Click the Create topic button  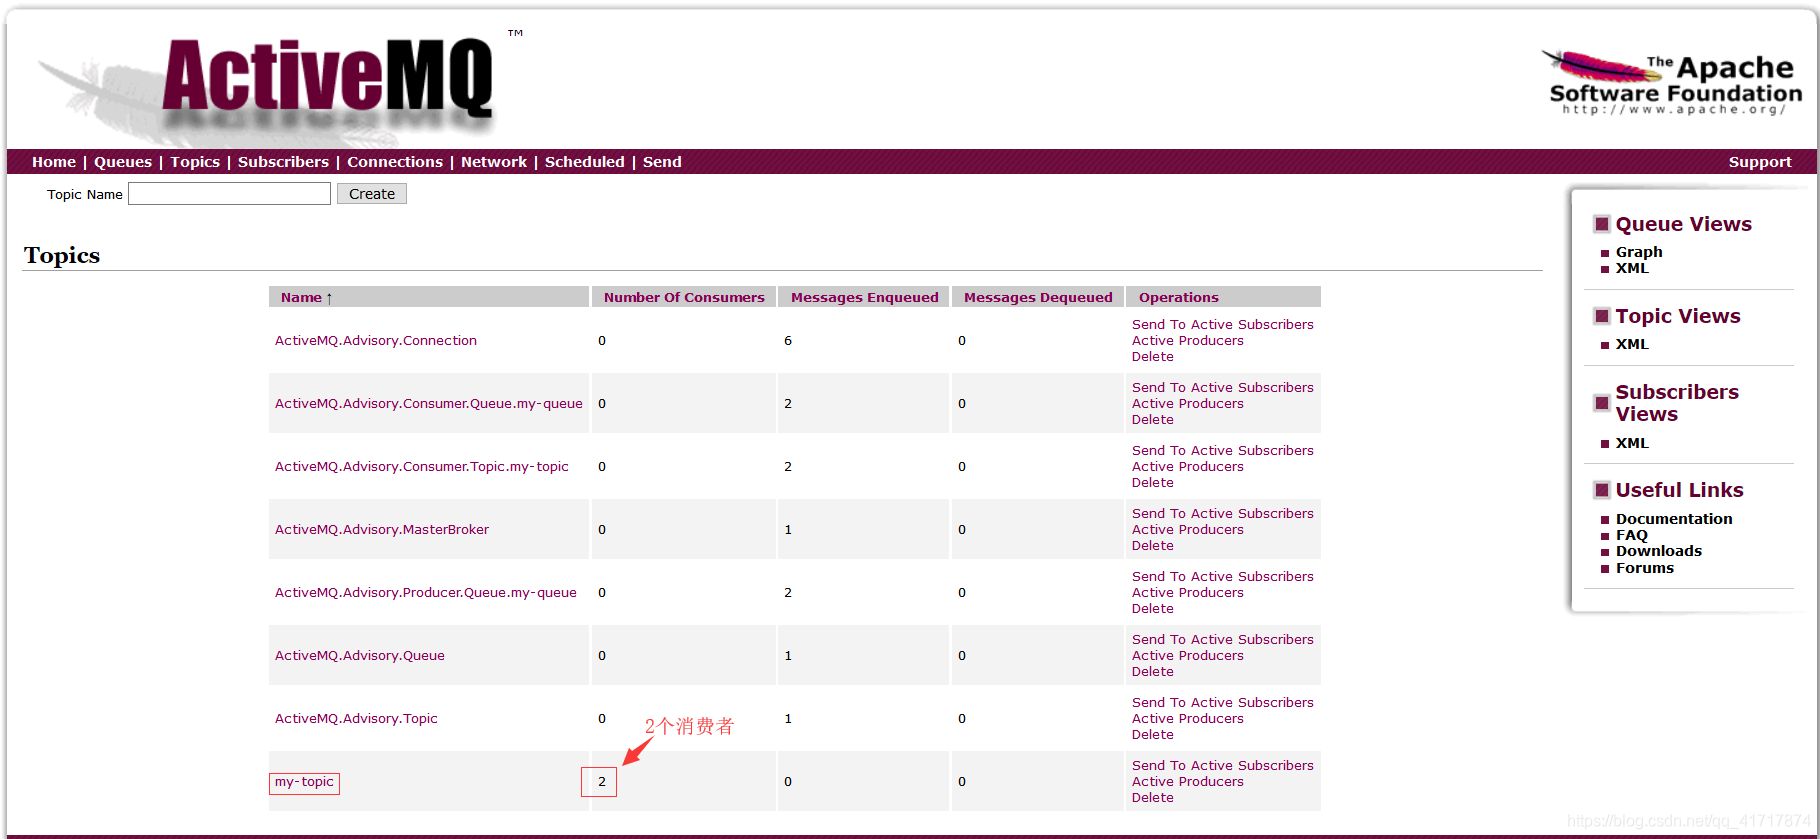tap(372, 194)
